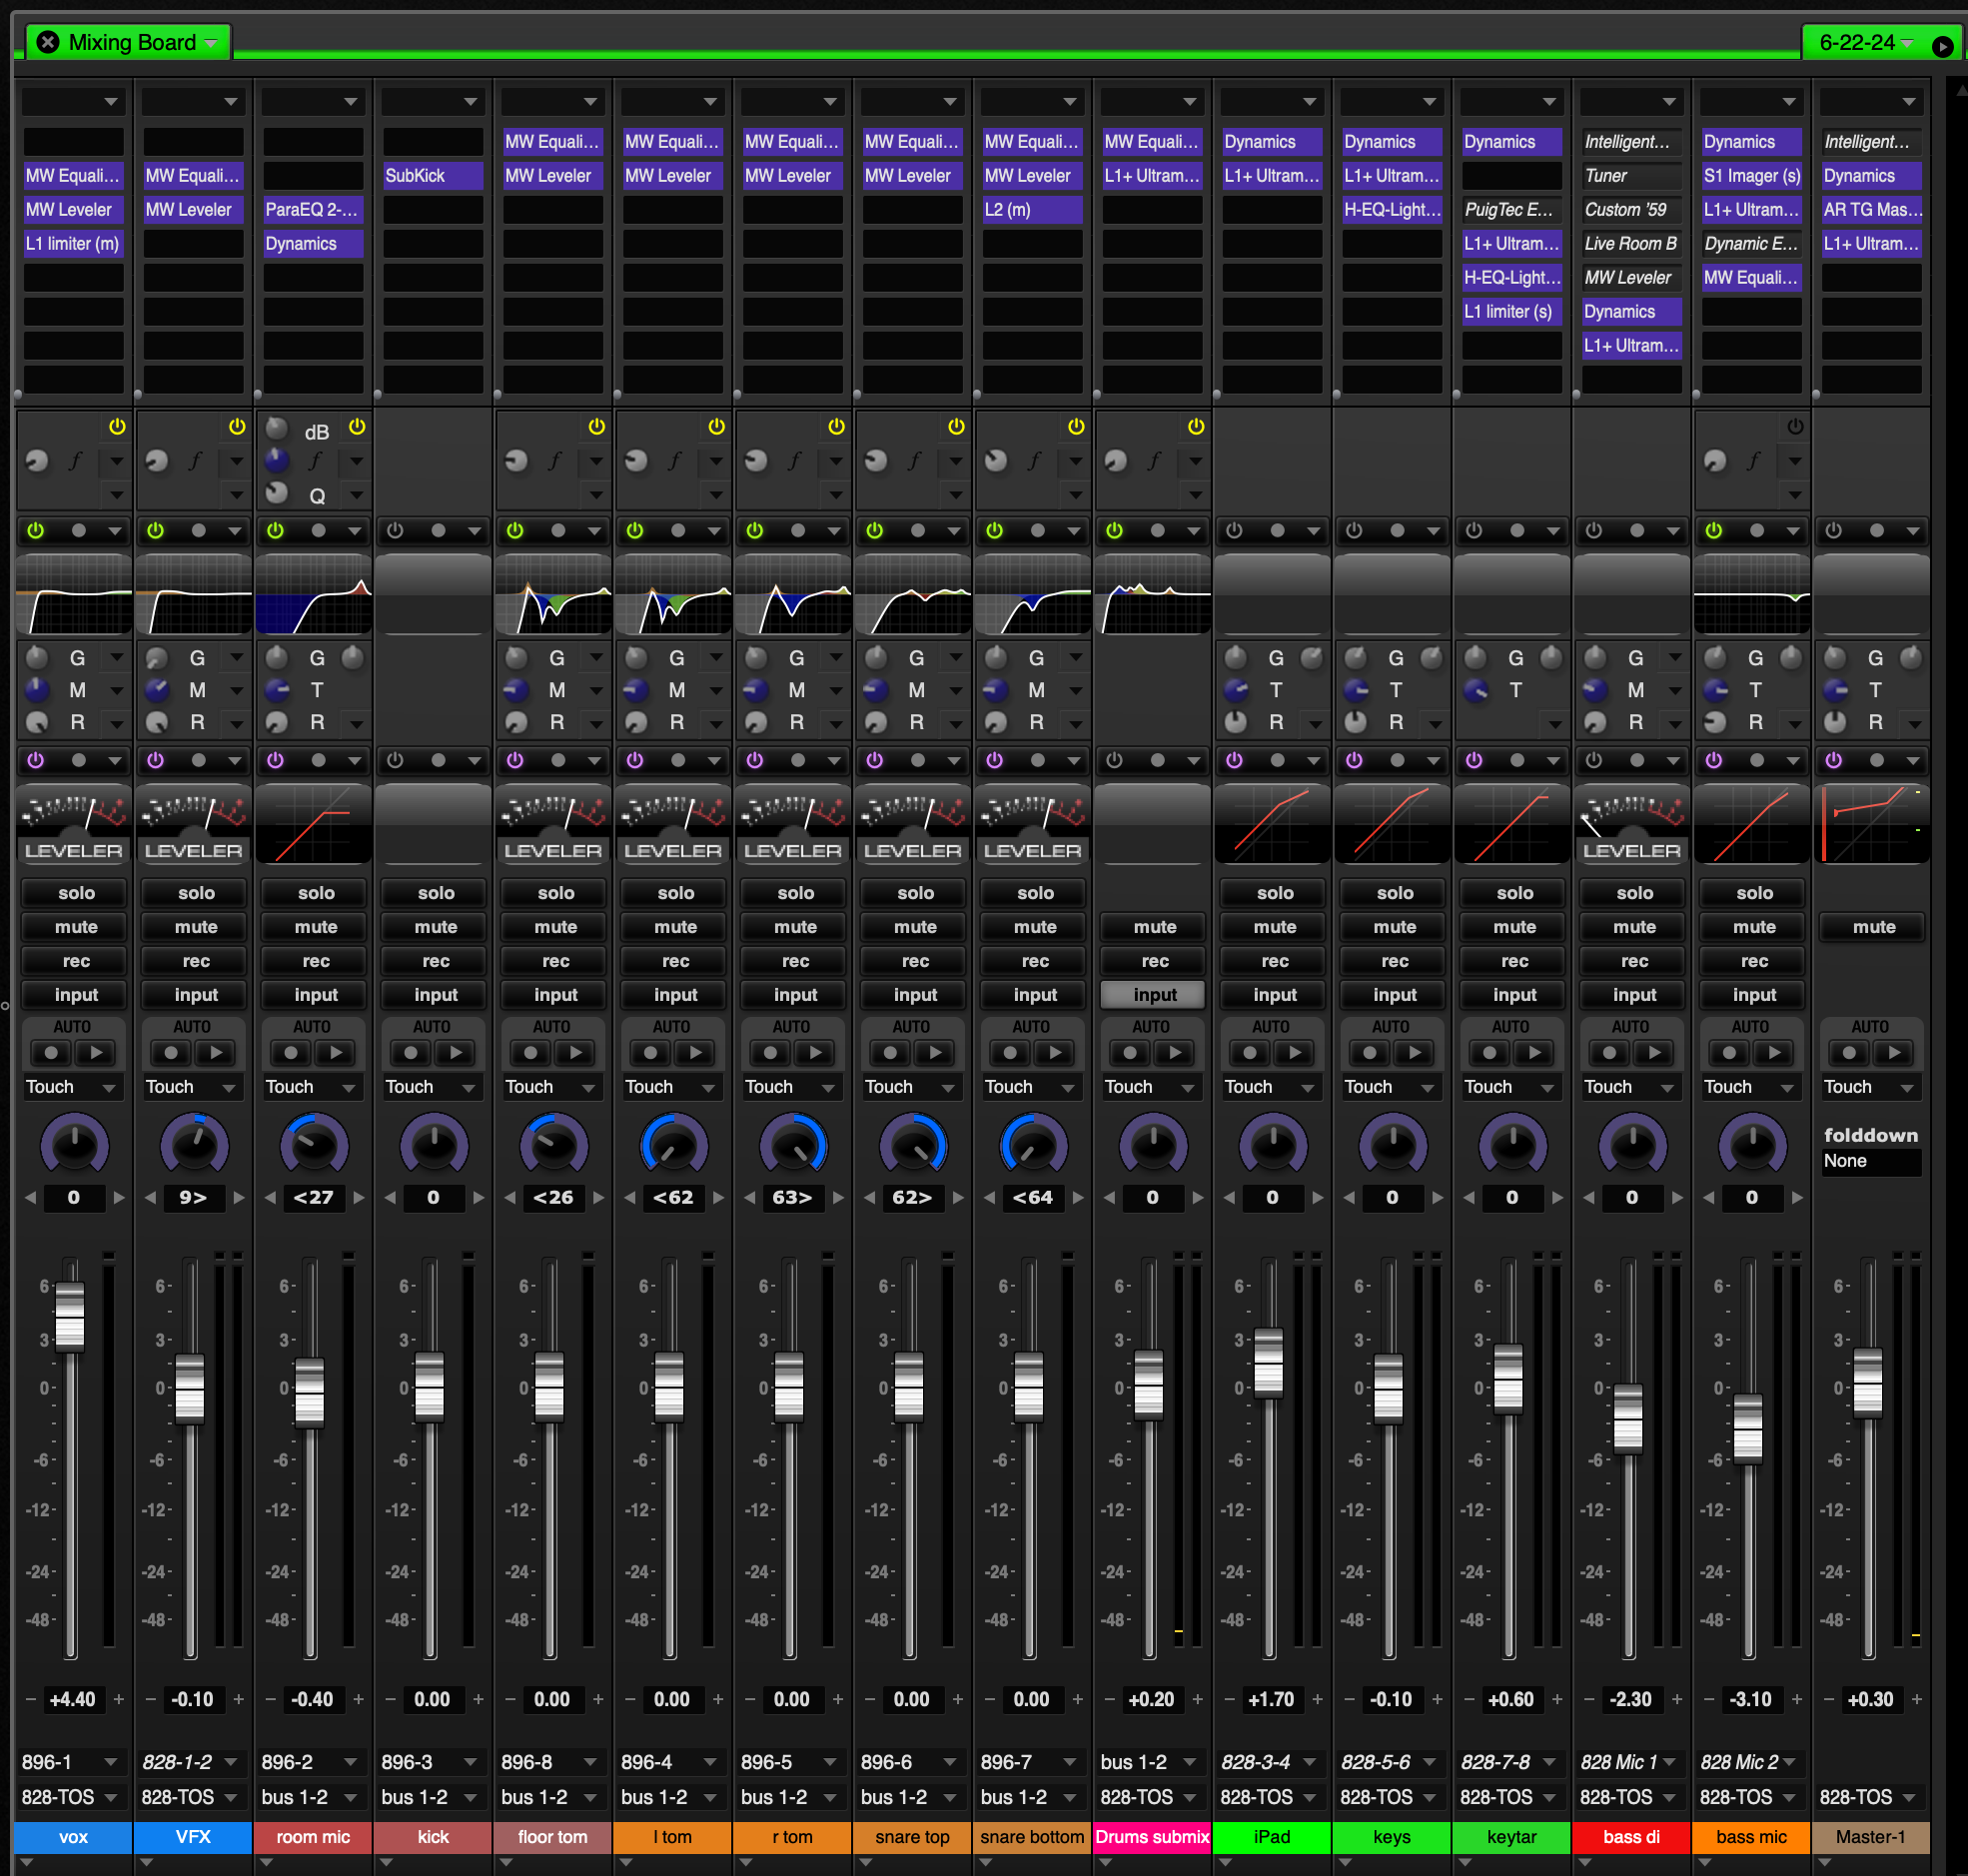Image resolution: width=1968 pixels, height=1876 pixels.
Task: Open the Master-1 828-TOS output dropdown
Action: 1869,1797
